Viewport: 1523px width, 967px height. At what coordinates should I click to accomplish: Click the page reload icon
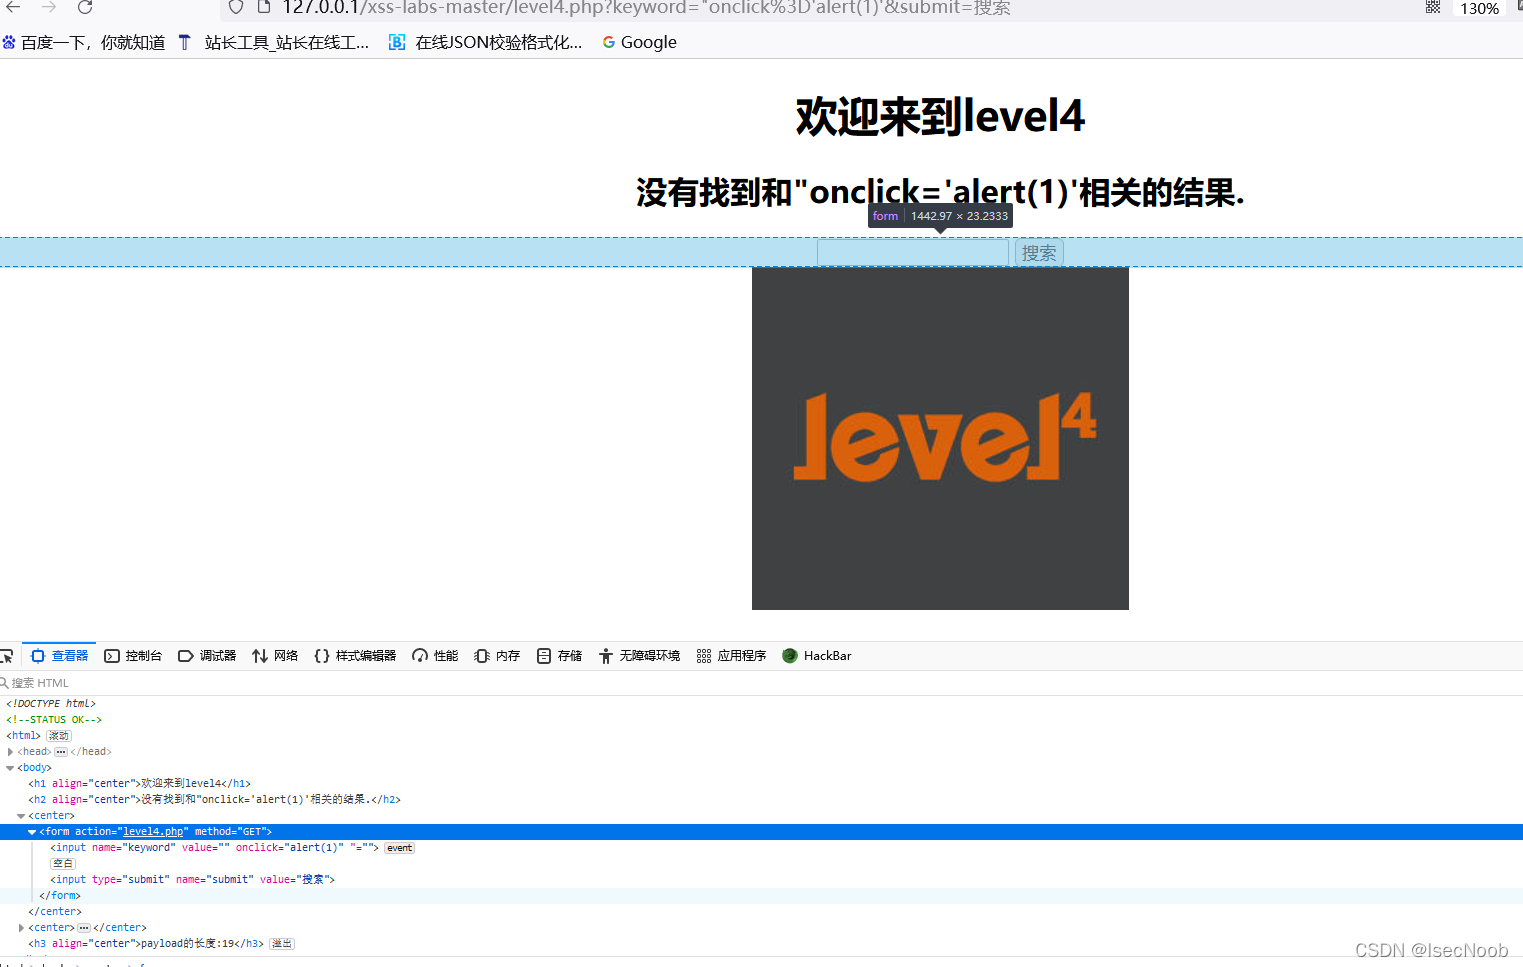click(x=84, y=8)
